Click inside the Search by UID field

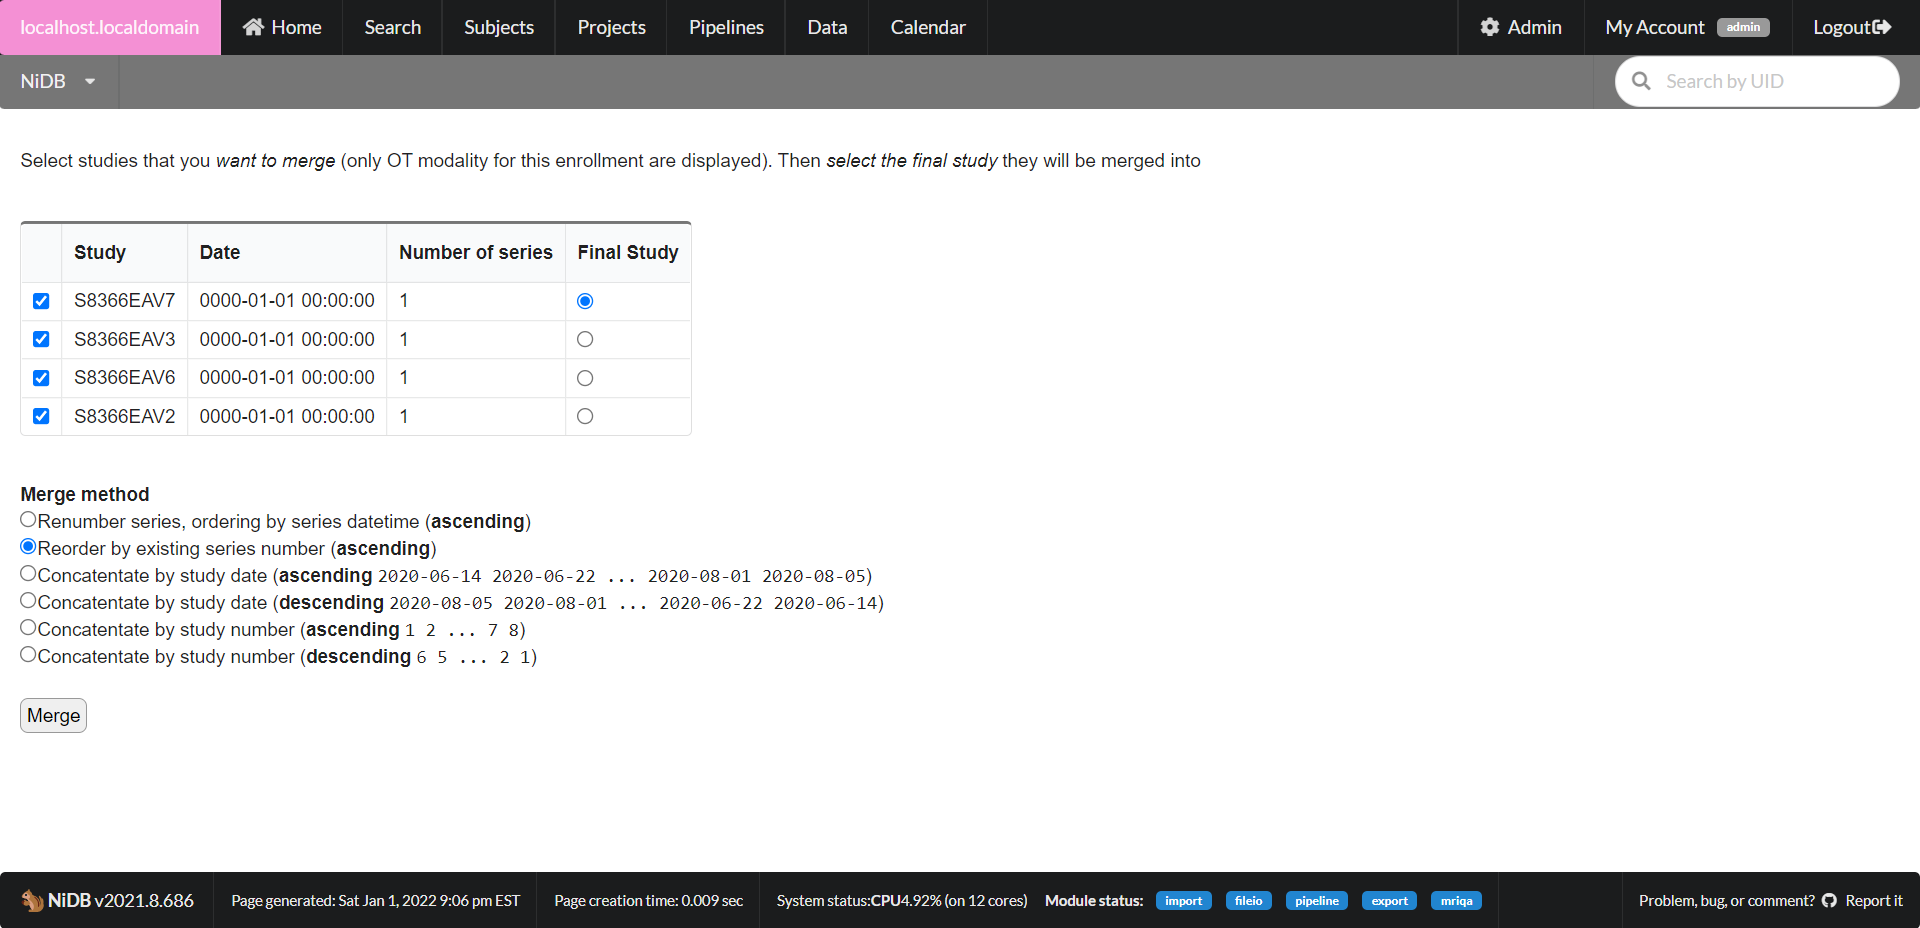coord(1760,81)
